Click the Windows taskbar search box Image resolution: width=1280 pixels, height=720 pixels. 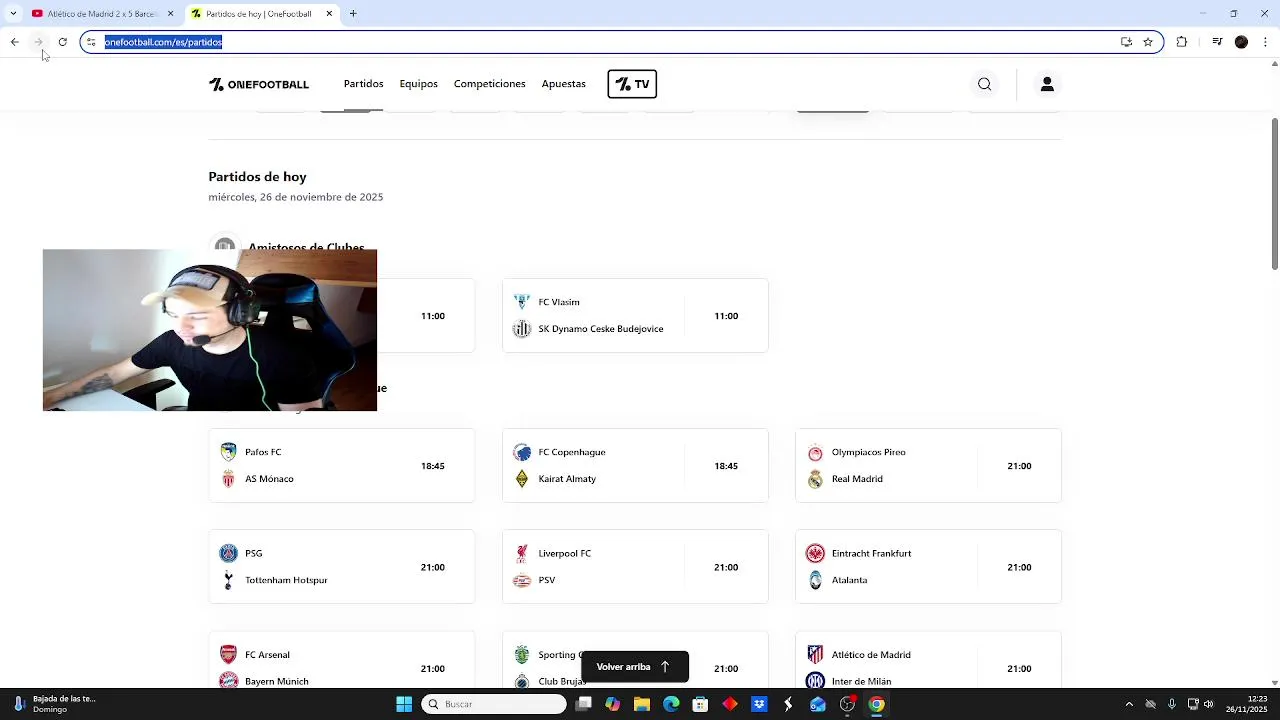(x=494, y=704)
